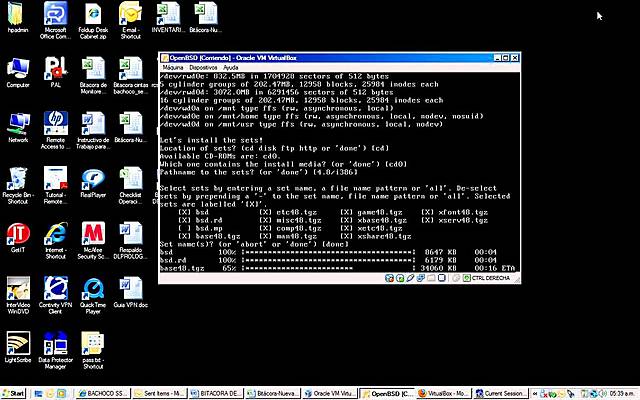Switch to BACHOCO SS... taskbar window
This screenshot has height=400, width=640.
tap(103, 393)
